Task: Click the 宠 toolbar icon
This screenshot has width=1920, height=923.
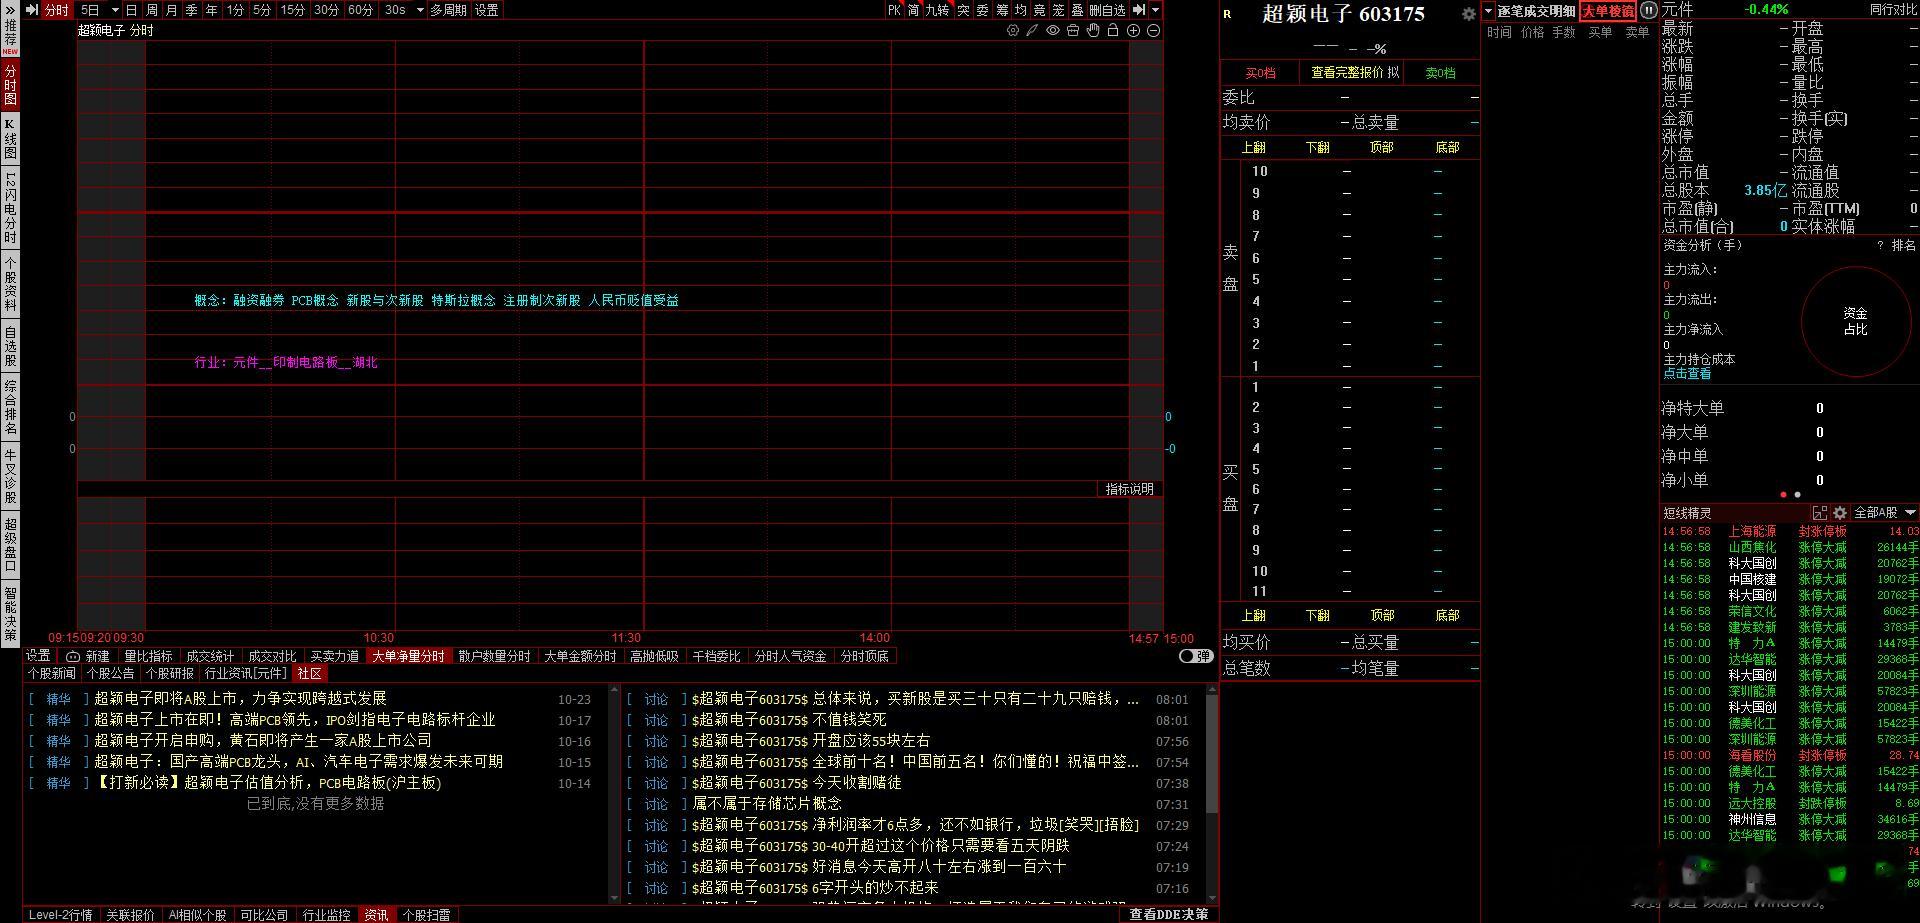Action: [1059, 10]
